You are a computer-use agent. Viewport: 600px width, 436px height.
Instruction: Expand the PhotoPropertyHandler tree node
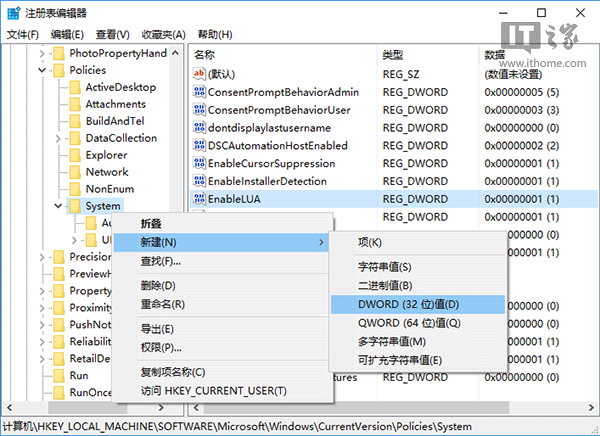pos(41,53)
